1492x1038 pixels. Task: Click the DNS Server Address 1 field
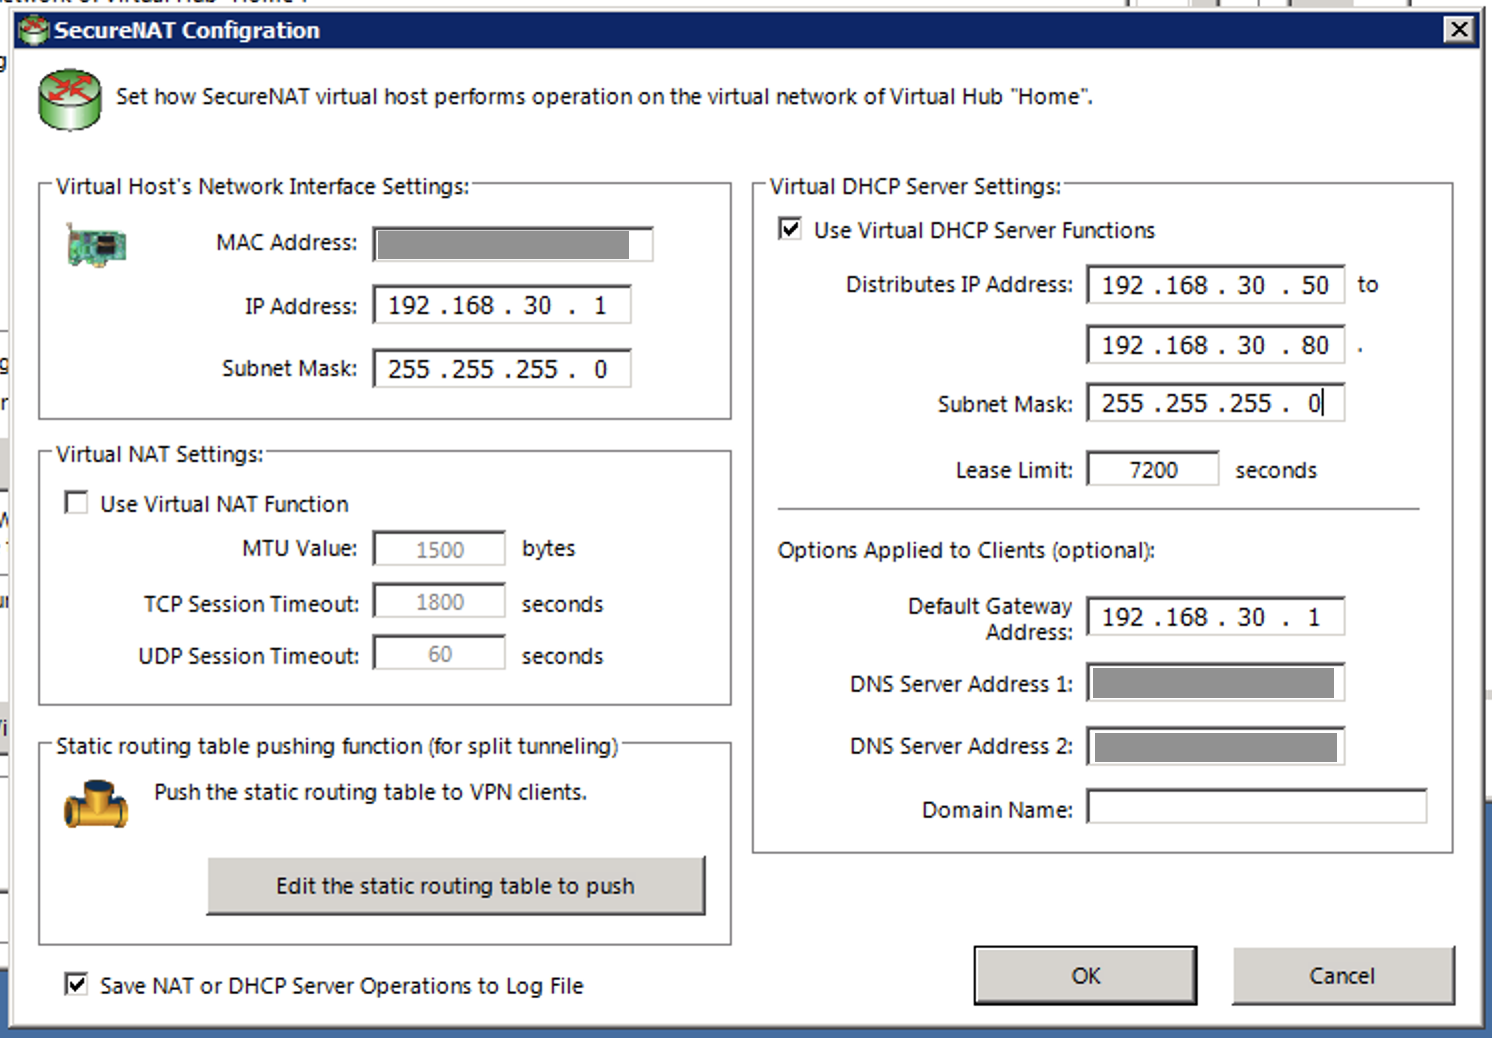tap(1214, 683)
